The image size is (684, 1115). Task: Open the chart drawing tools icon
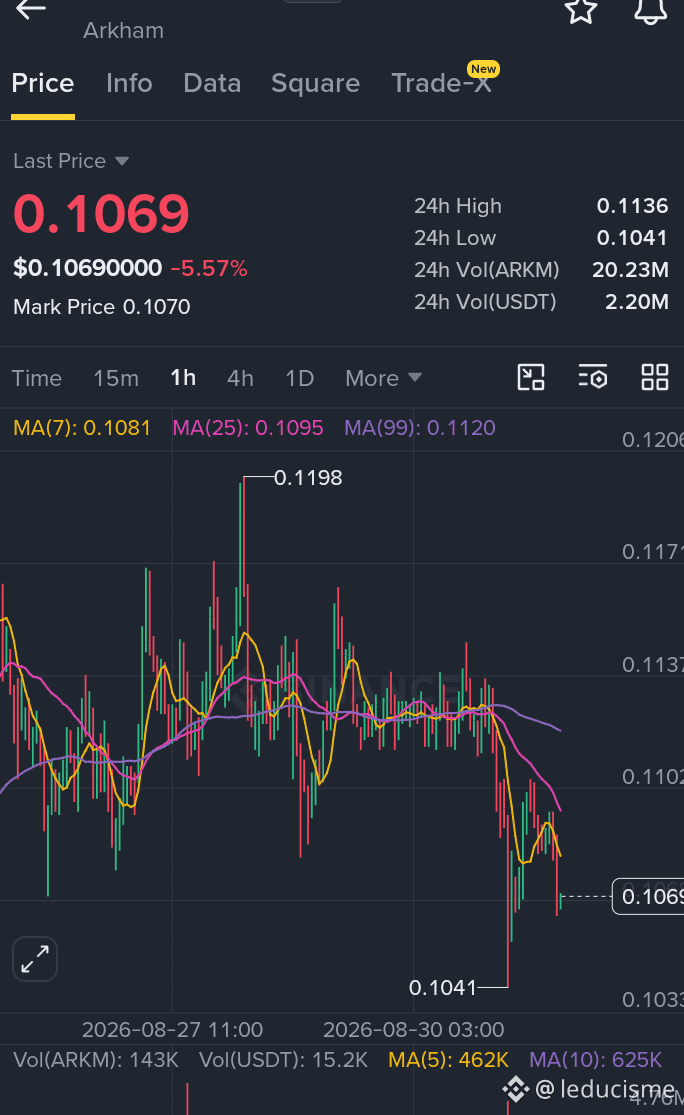point(531,378)
